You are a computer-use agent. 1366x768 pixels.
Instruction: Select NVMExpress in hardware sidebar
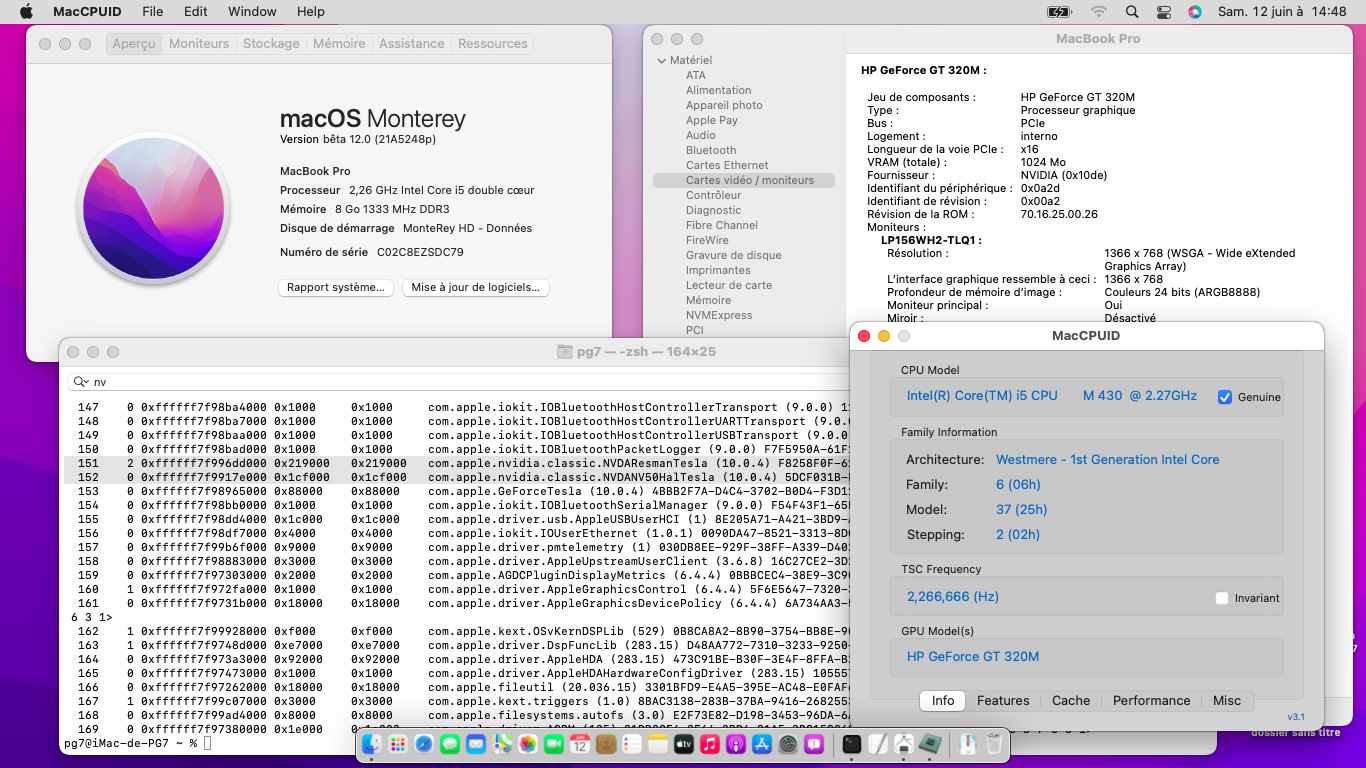(x=719, y=315)
